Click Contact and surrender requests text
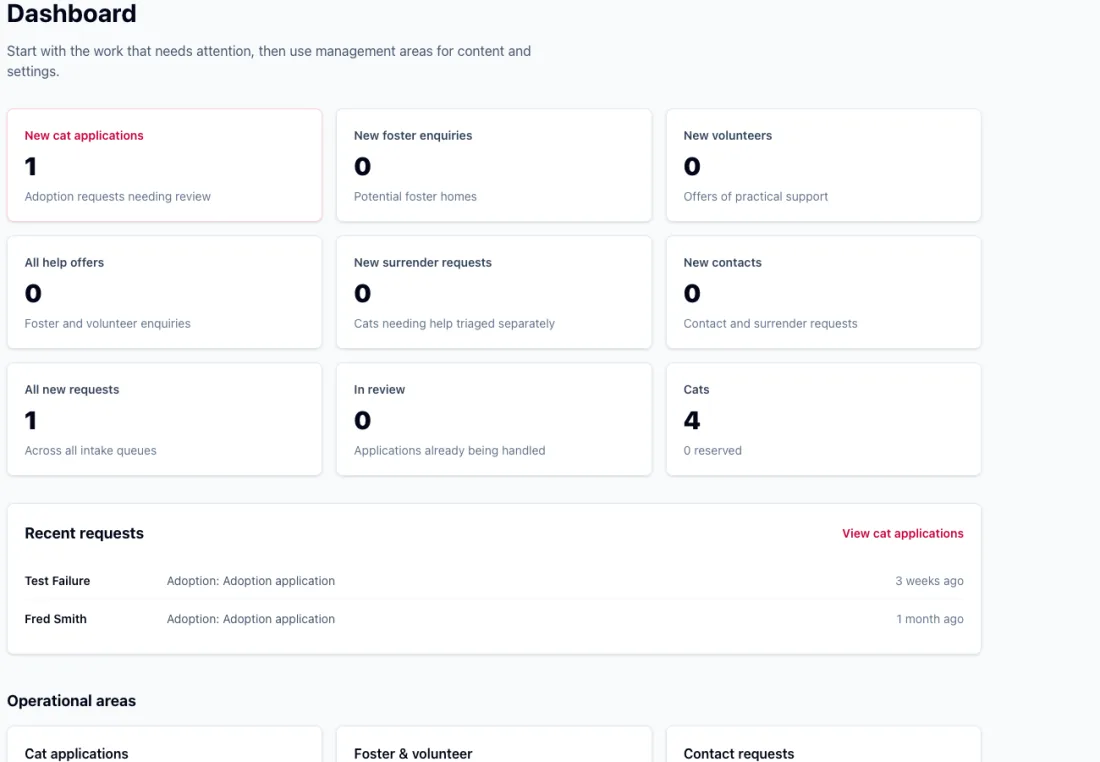Screen dimensions: 1100x762 tap(770, 323)
